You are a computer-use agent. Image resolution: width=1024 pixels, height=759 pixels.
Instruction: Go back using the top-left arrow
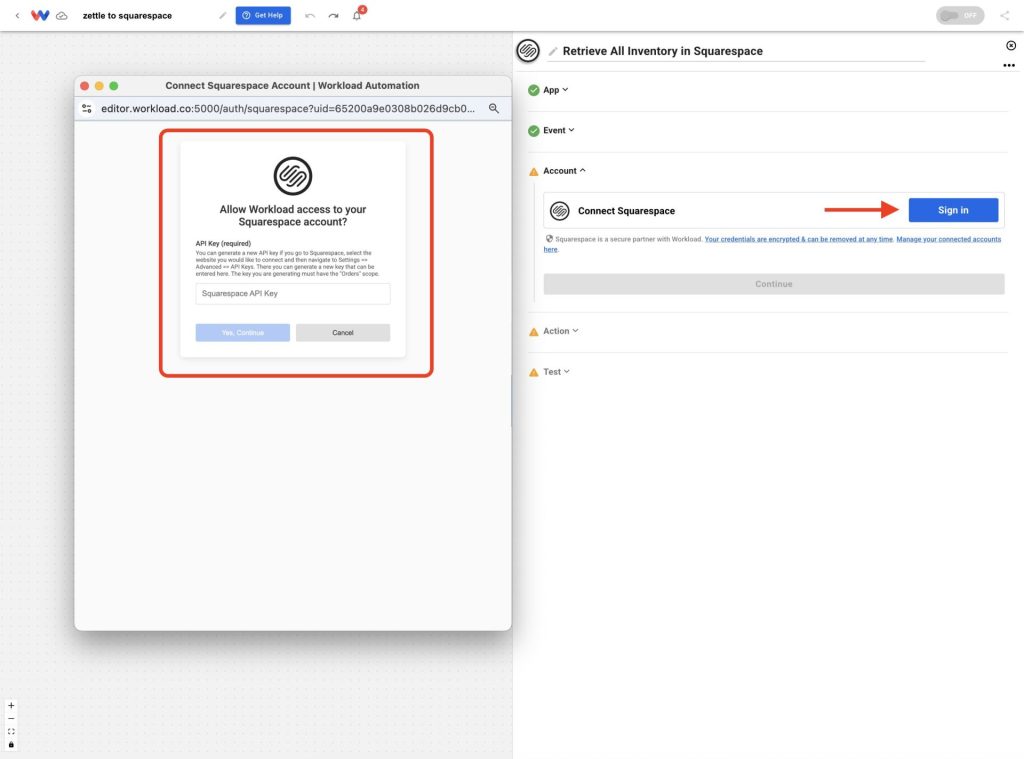click(17, 15)
